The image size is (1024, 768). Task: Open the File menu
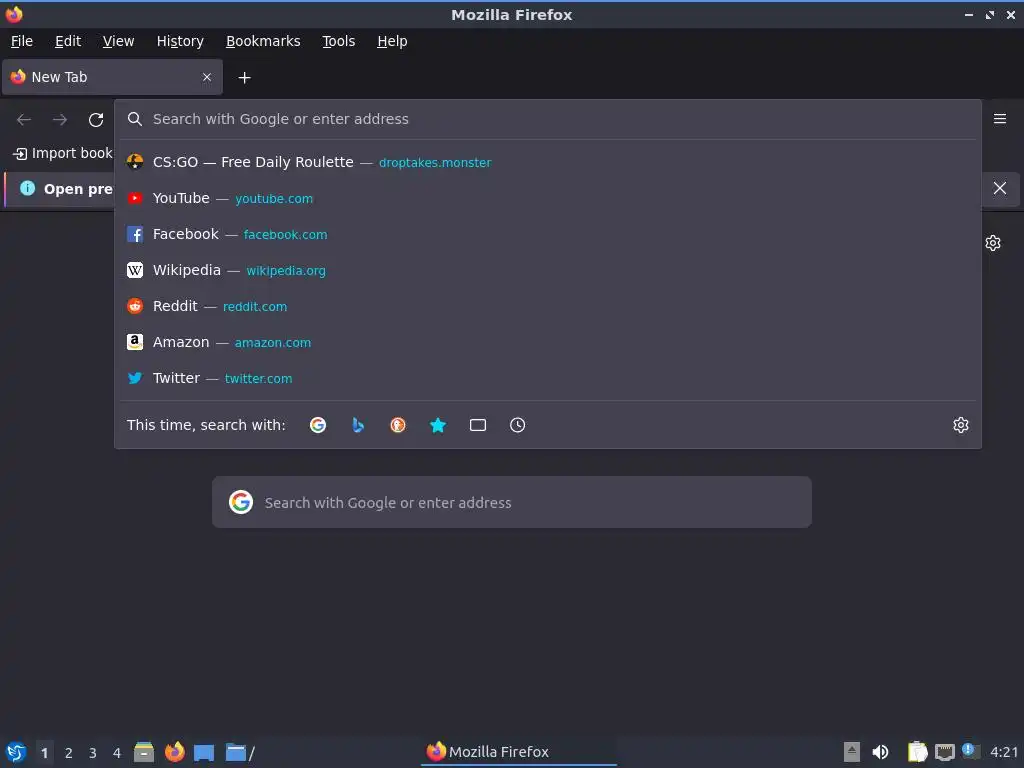(x=22, y=41)
